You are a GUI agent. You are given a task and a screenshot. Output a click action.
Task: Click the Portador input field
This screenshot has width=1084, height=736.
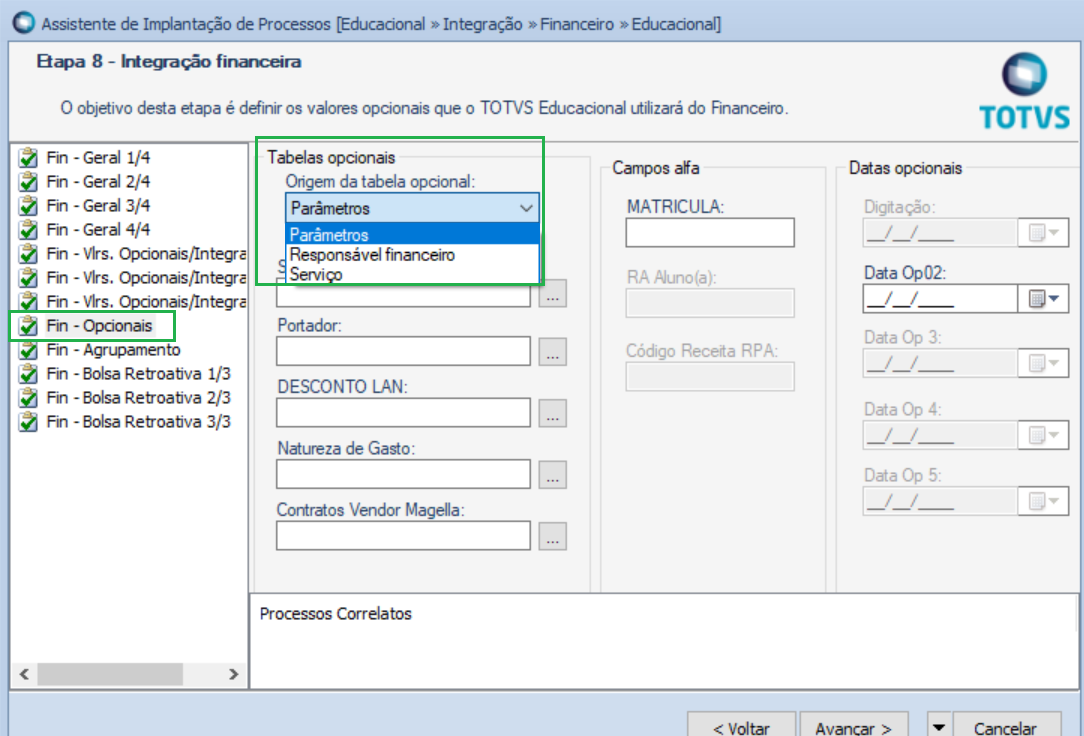(404, 351)
